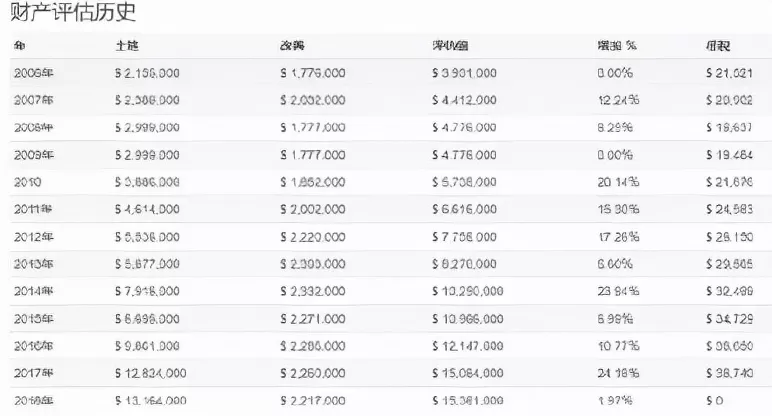Click the $ 12,824,000 land value
Viewport: 772px width, 416px height.
(151, 373)
